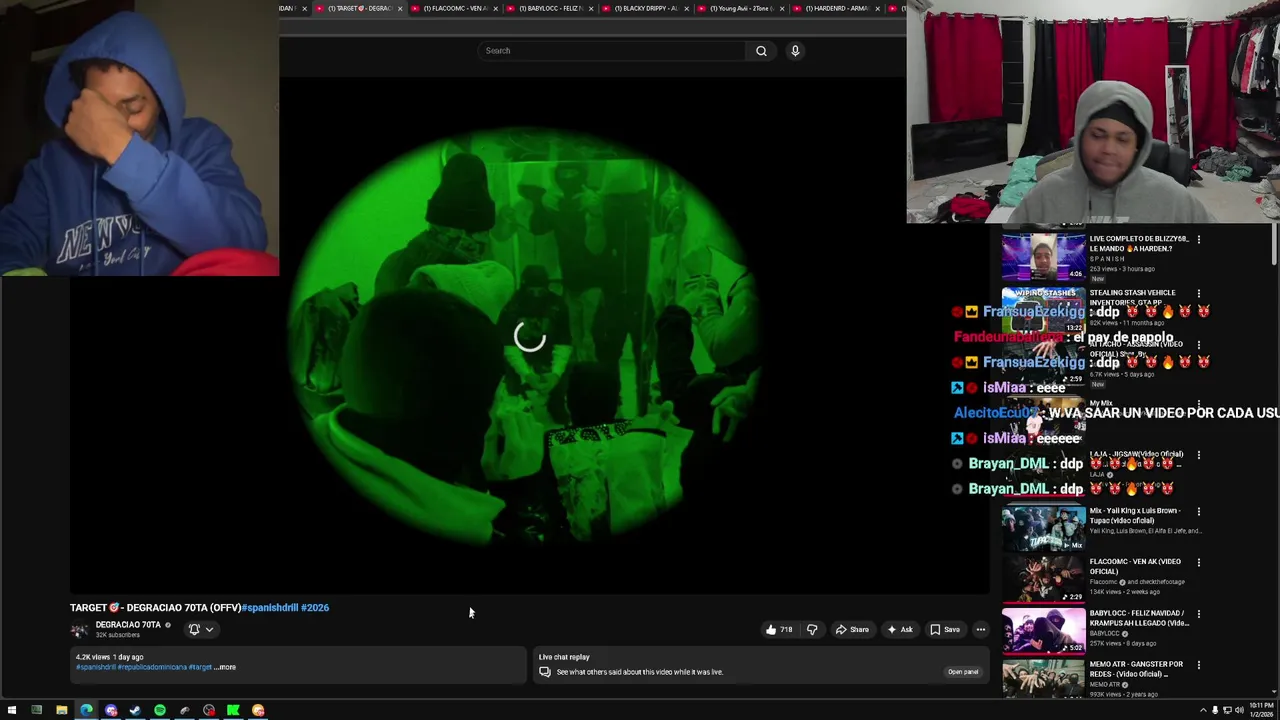Open DEGRACIAO 70TA channel avatar
This screenshot has height=720, width=1280.
79,630
